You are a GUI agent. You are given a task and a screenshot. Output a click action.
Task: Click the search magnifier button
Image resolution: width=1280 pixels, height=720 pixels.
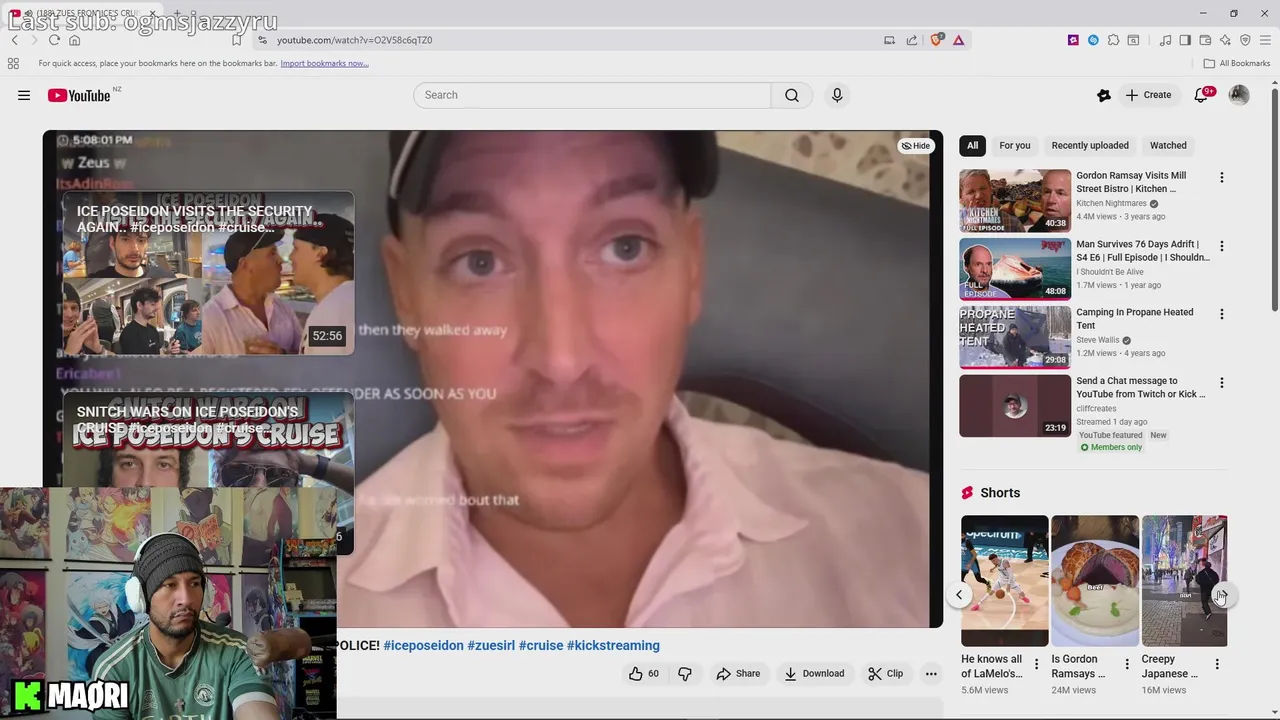pos(792,95)
